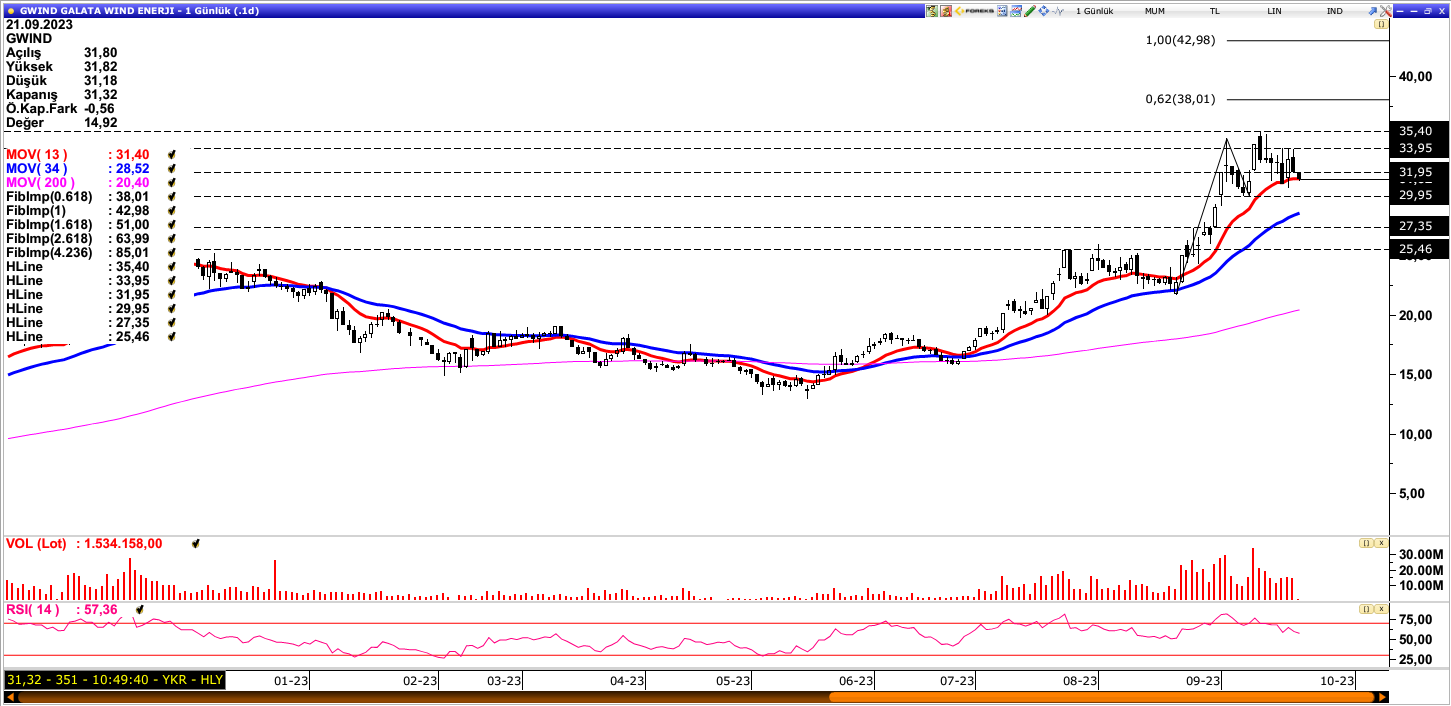1451x706 pixels.
Task: Click the red toolbar icon beside the green one
Action: pos(945,10)
